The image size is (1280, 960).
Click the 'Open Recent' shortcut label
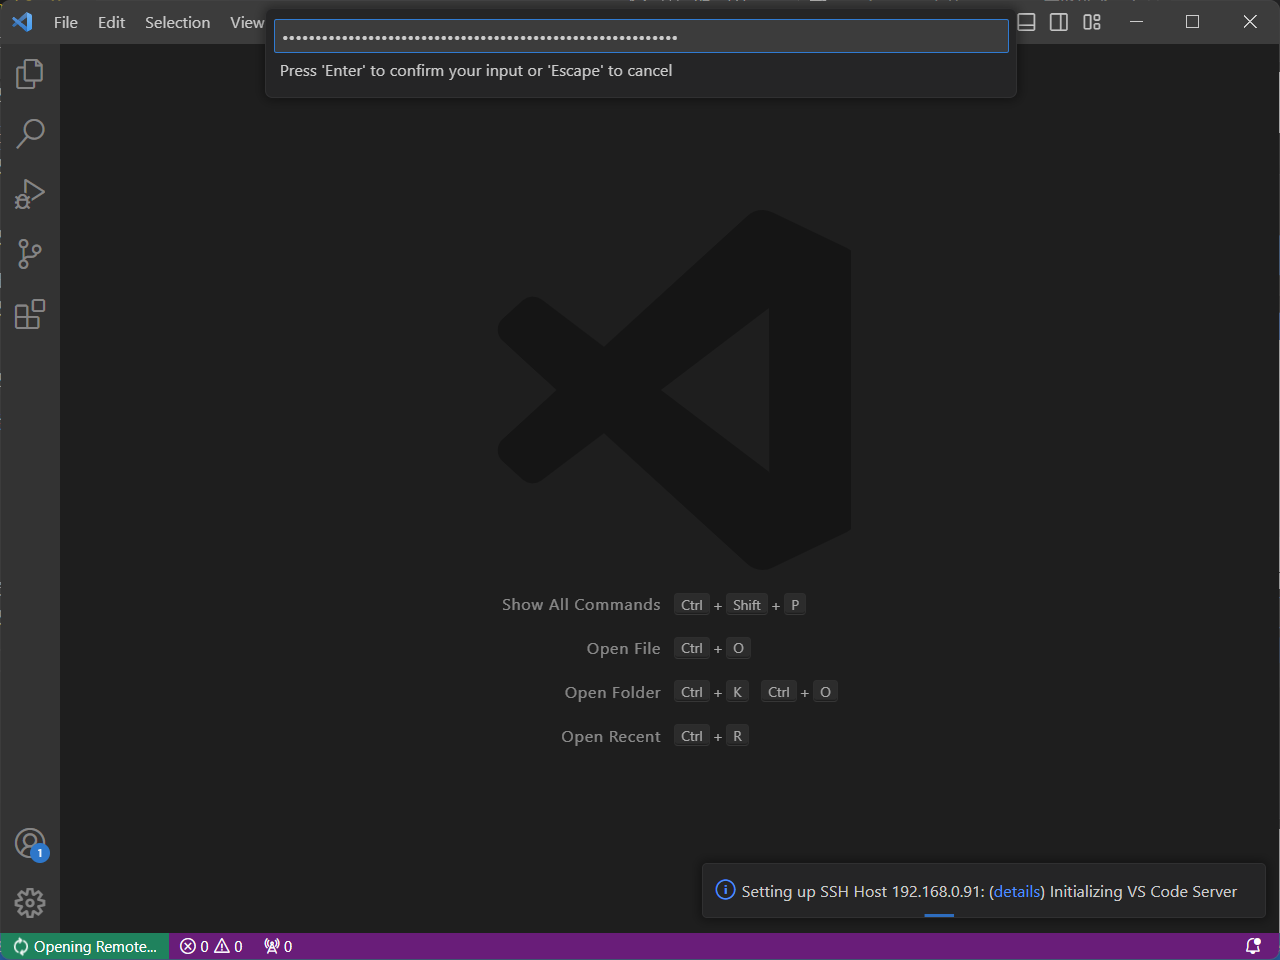tap(610, 737)
